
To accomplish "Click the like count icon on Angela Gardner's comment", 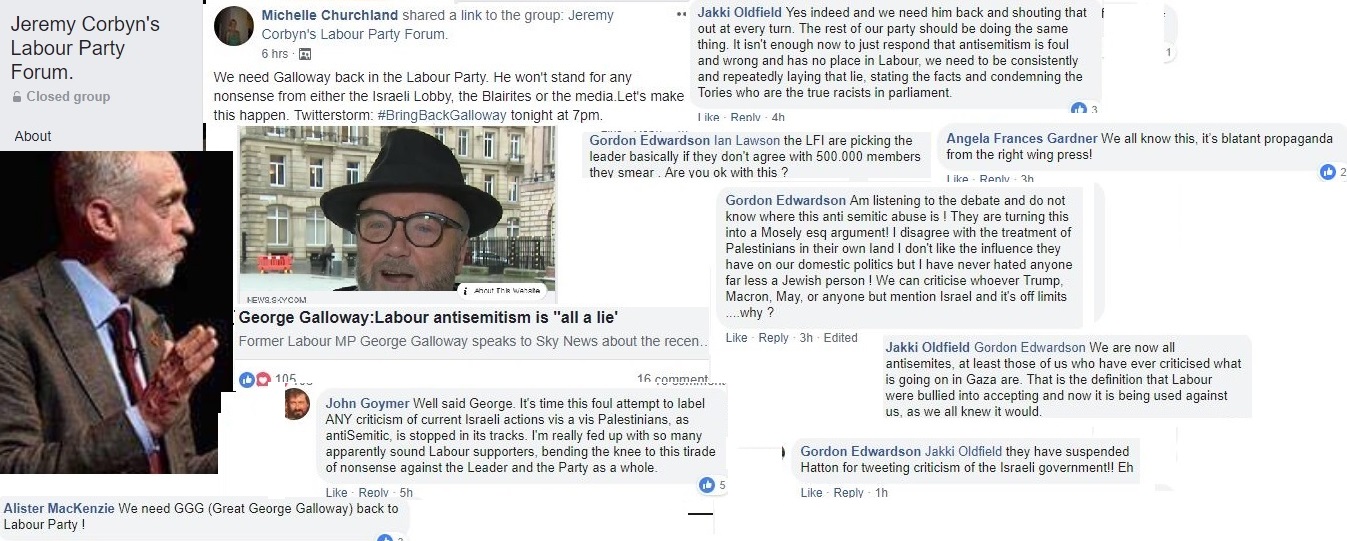I will coord(1328,172).
